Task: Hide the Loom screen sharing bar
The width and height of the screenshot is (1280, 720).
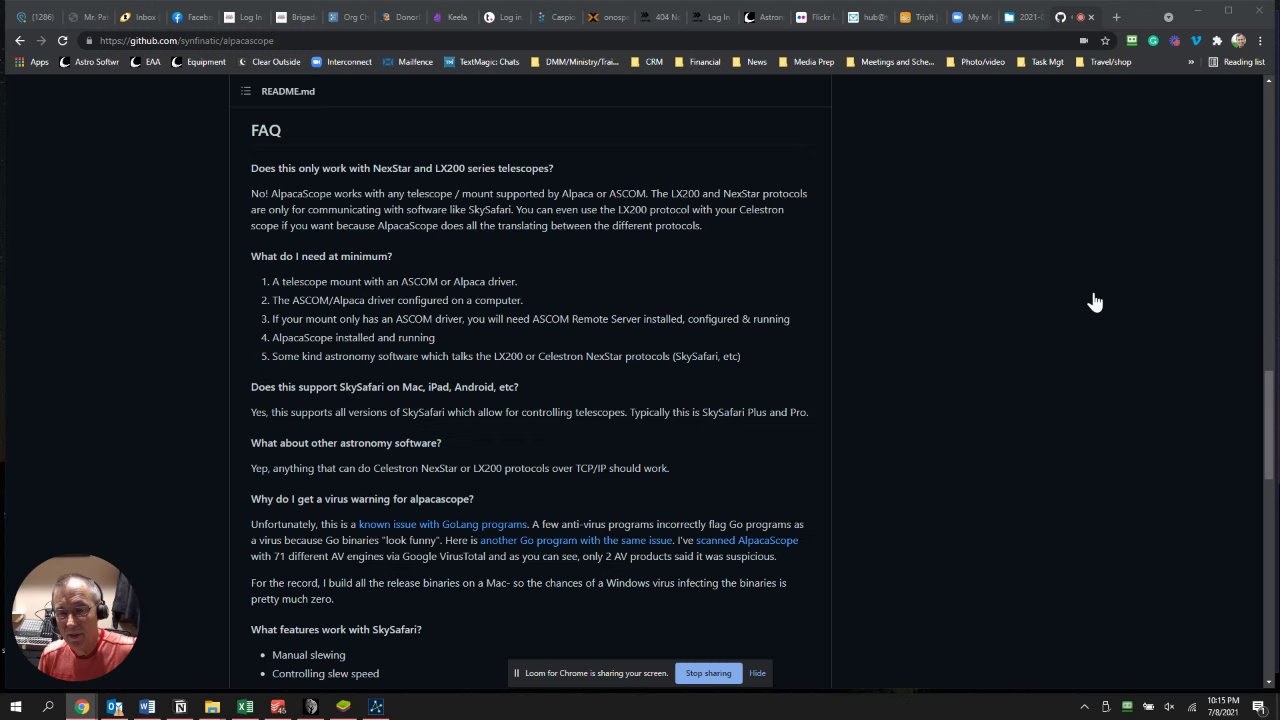Action: pyautogui.click(x=757, y=673)
